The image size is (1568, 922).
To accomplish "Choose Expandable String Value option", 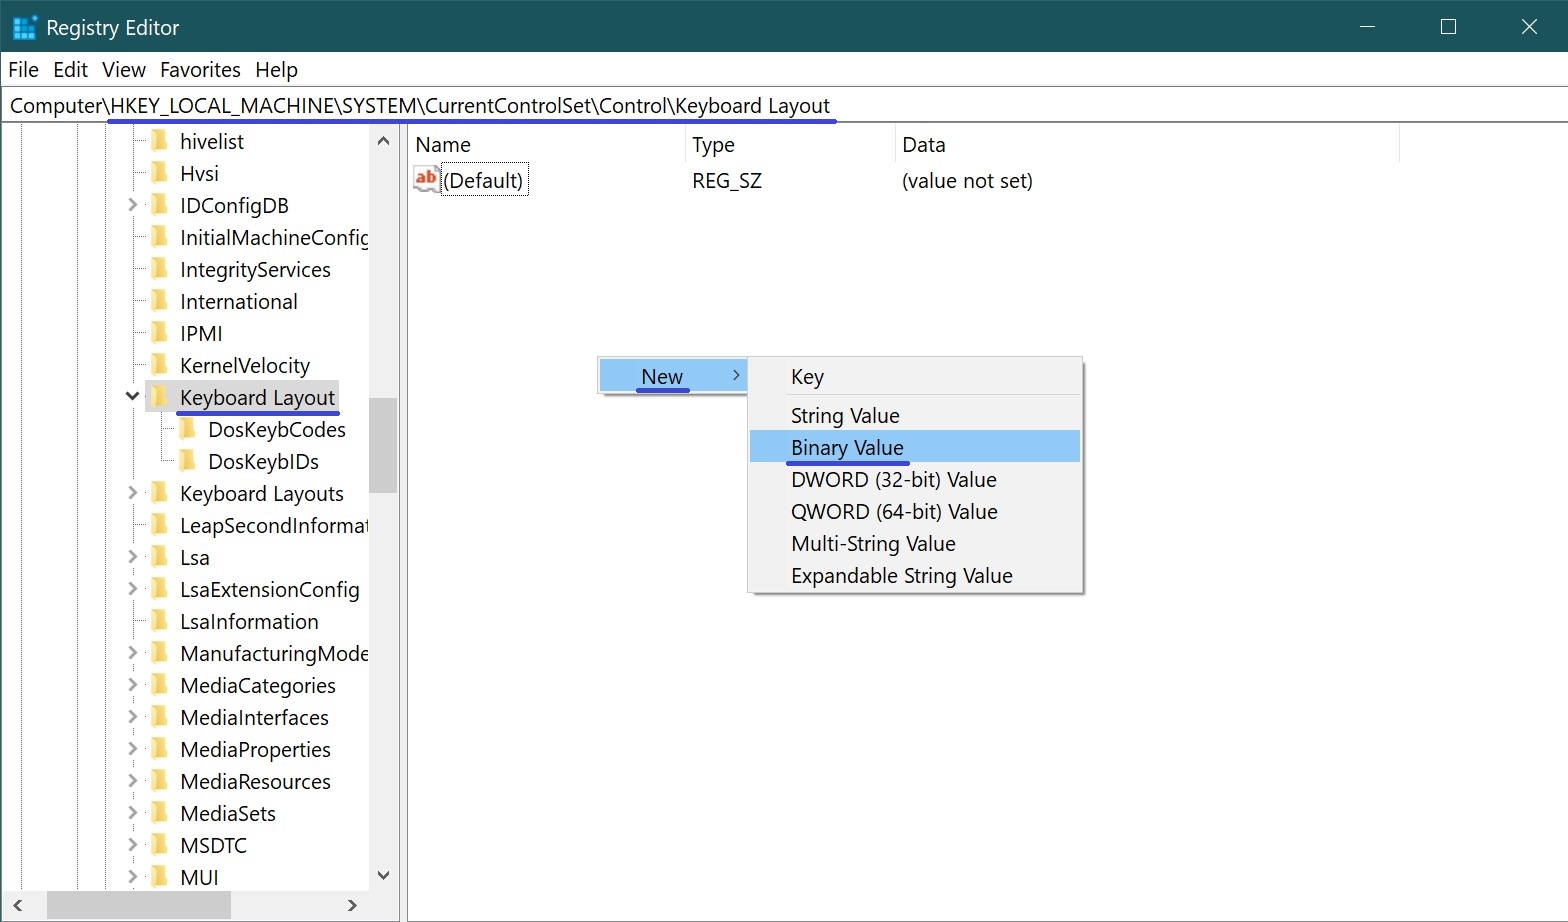I will click(x=915, y=575).
